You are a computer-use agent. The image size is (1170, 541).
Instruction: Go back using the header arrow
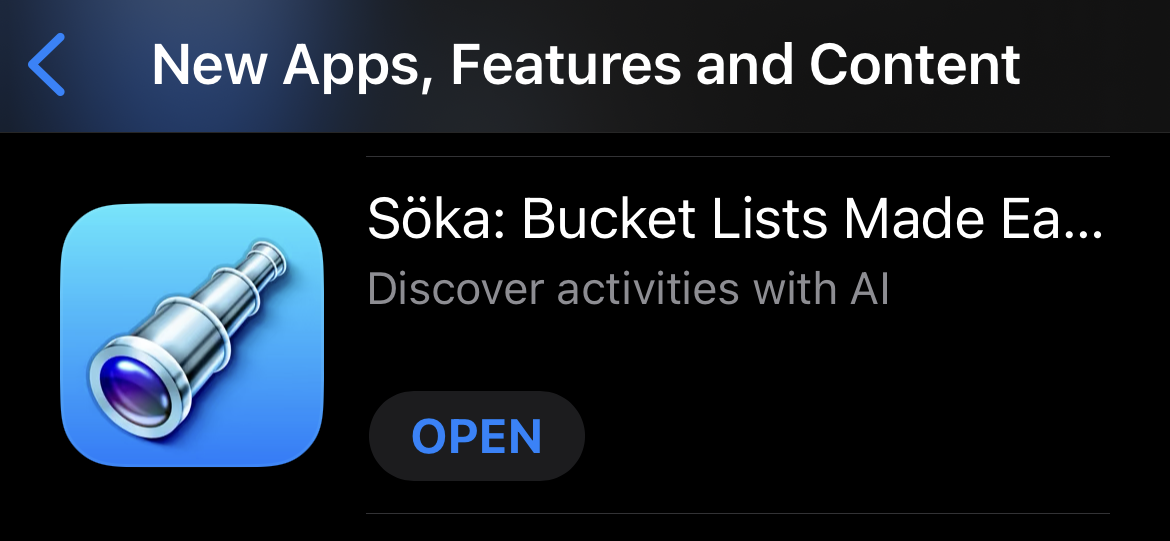(47, 65)
